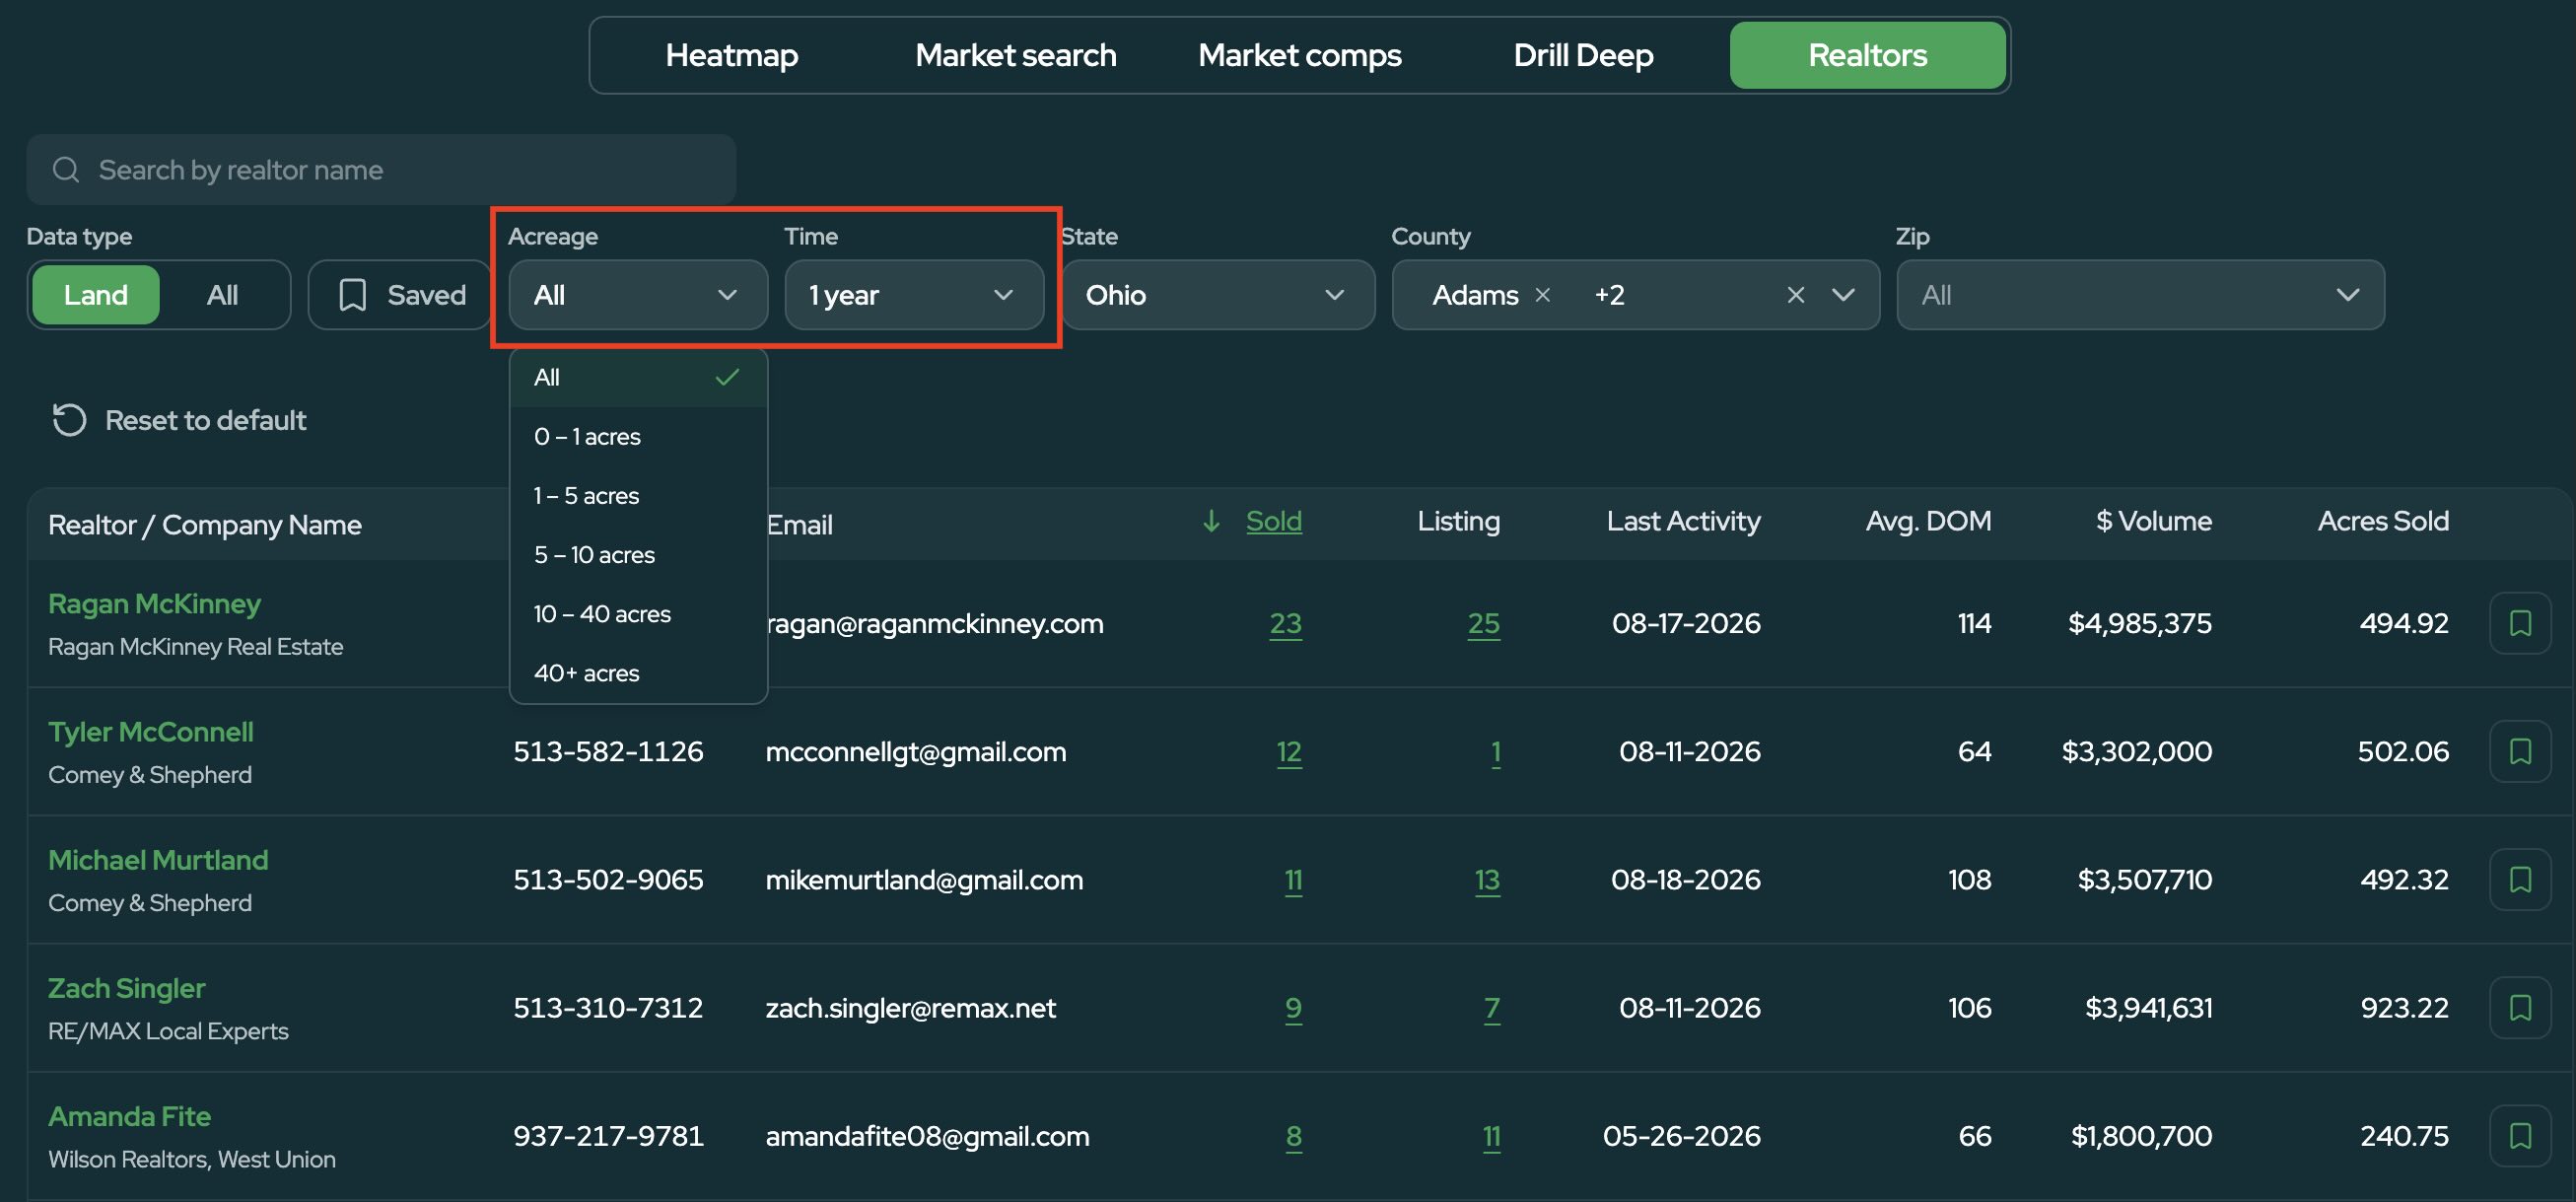Open Michael Murtland's 11 sold properties
2576x1202 pixels.
pos(1293,879)
